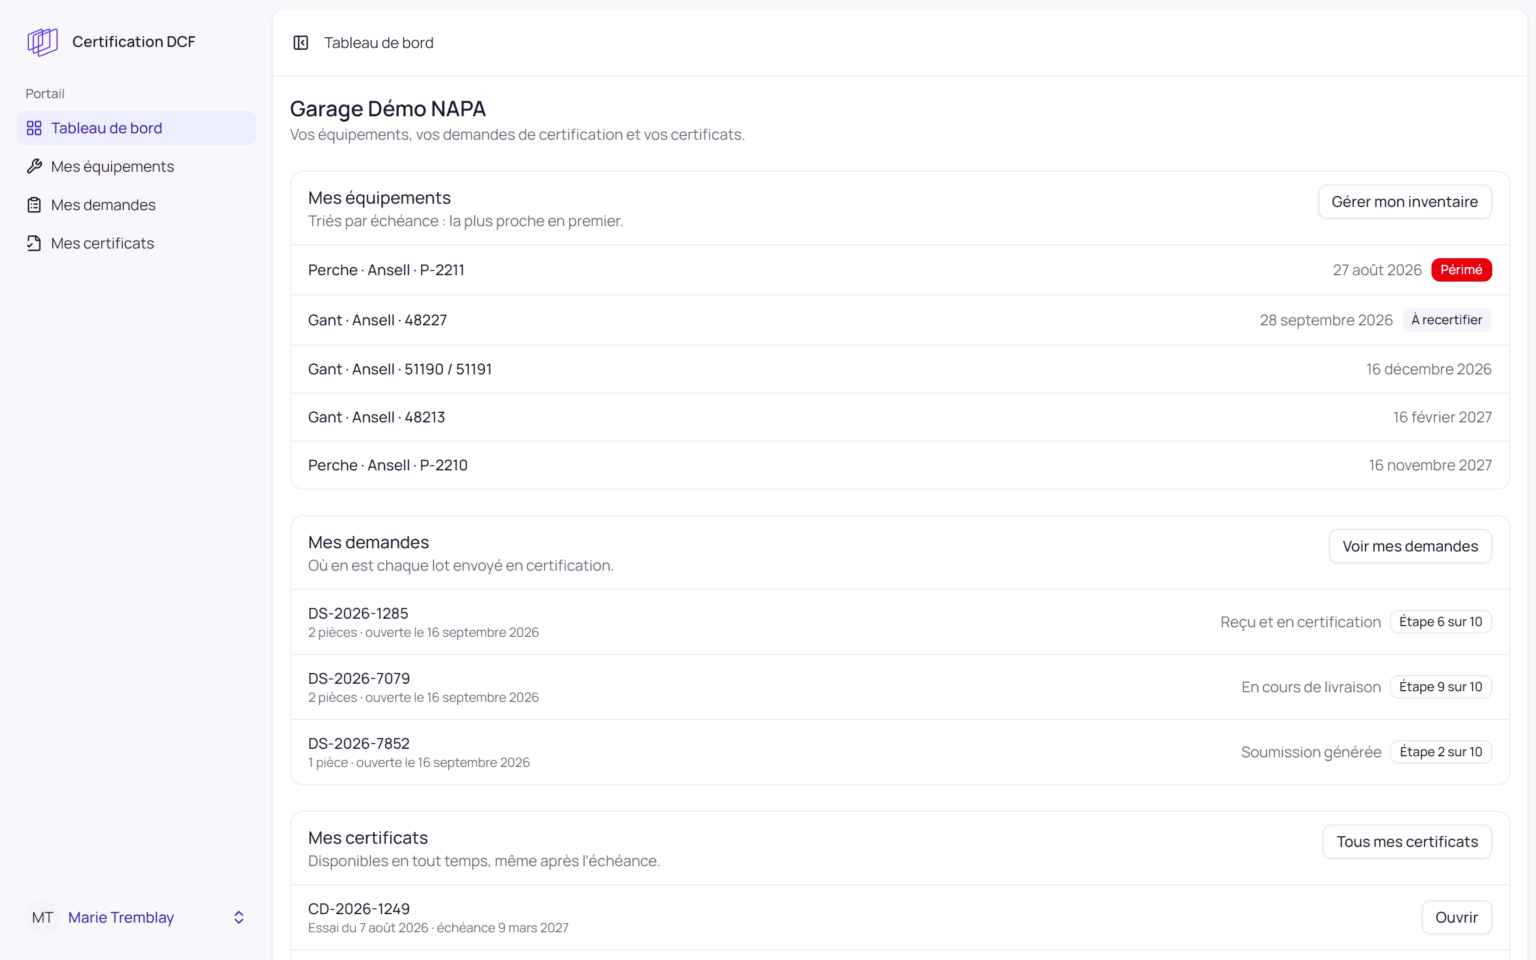The image size is (1536, 960).
Task: Click the Étape 9 sur 10 badge
Action: click(1441, 687)
